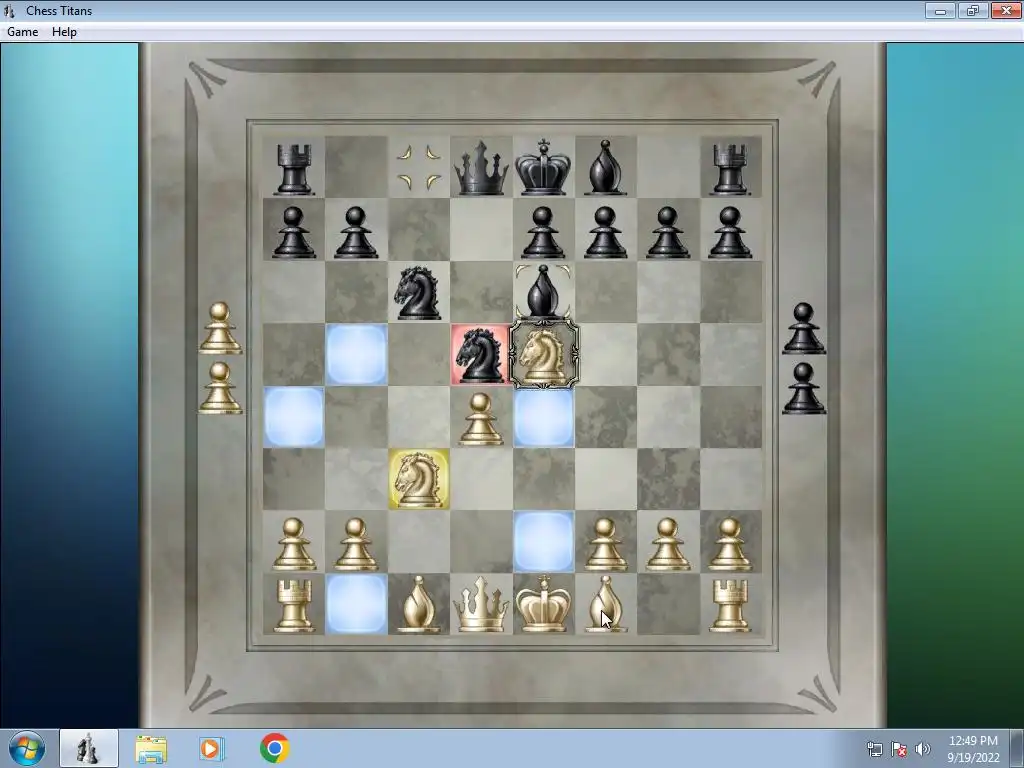Select the white pawn on g2
1024x768 pixels.
667,545
